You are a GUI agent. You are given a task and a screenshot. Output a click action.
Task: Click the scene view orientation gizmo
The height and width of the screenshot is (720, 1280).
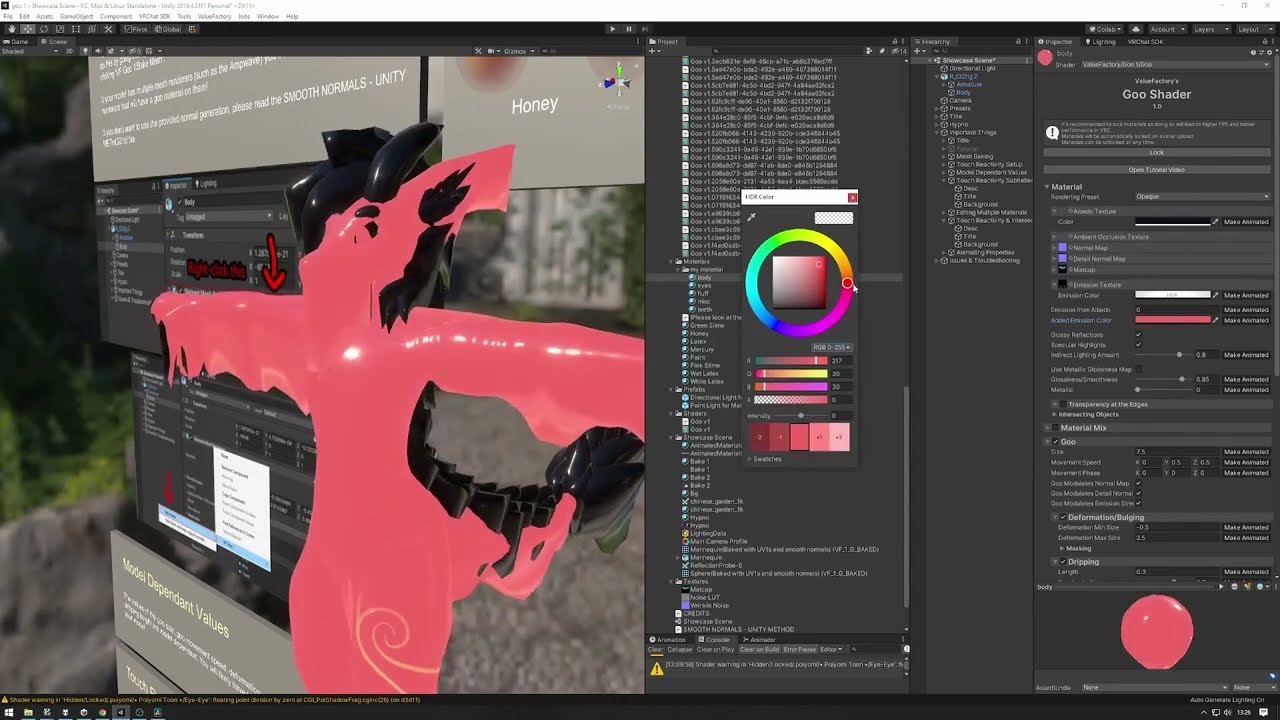[617, 82]
